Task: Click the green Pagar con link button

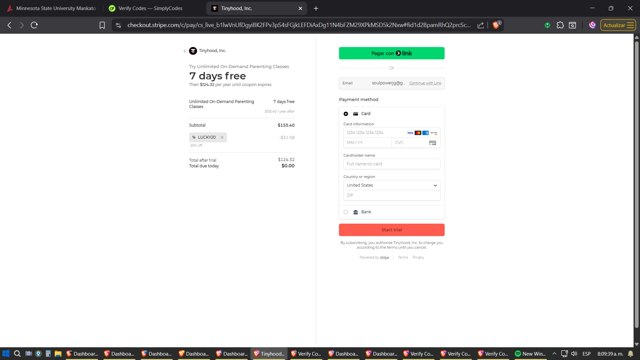Action: (x=391, y=53)
